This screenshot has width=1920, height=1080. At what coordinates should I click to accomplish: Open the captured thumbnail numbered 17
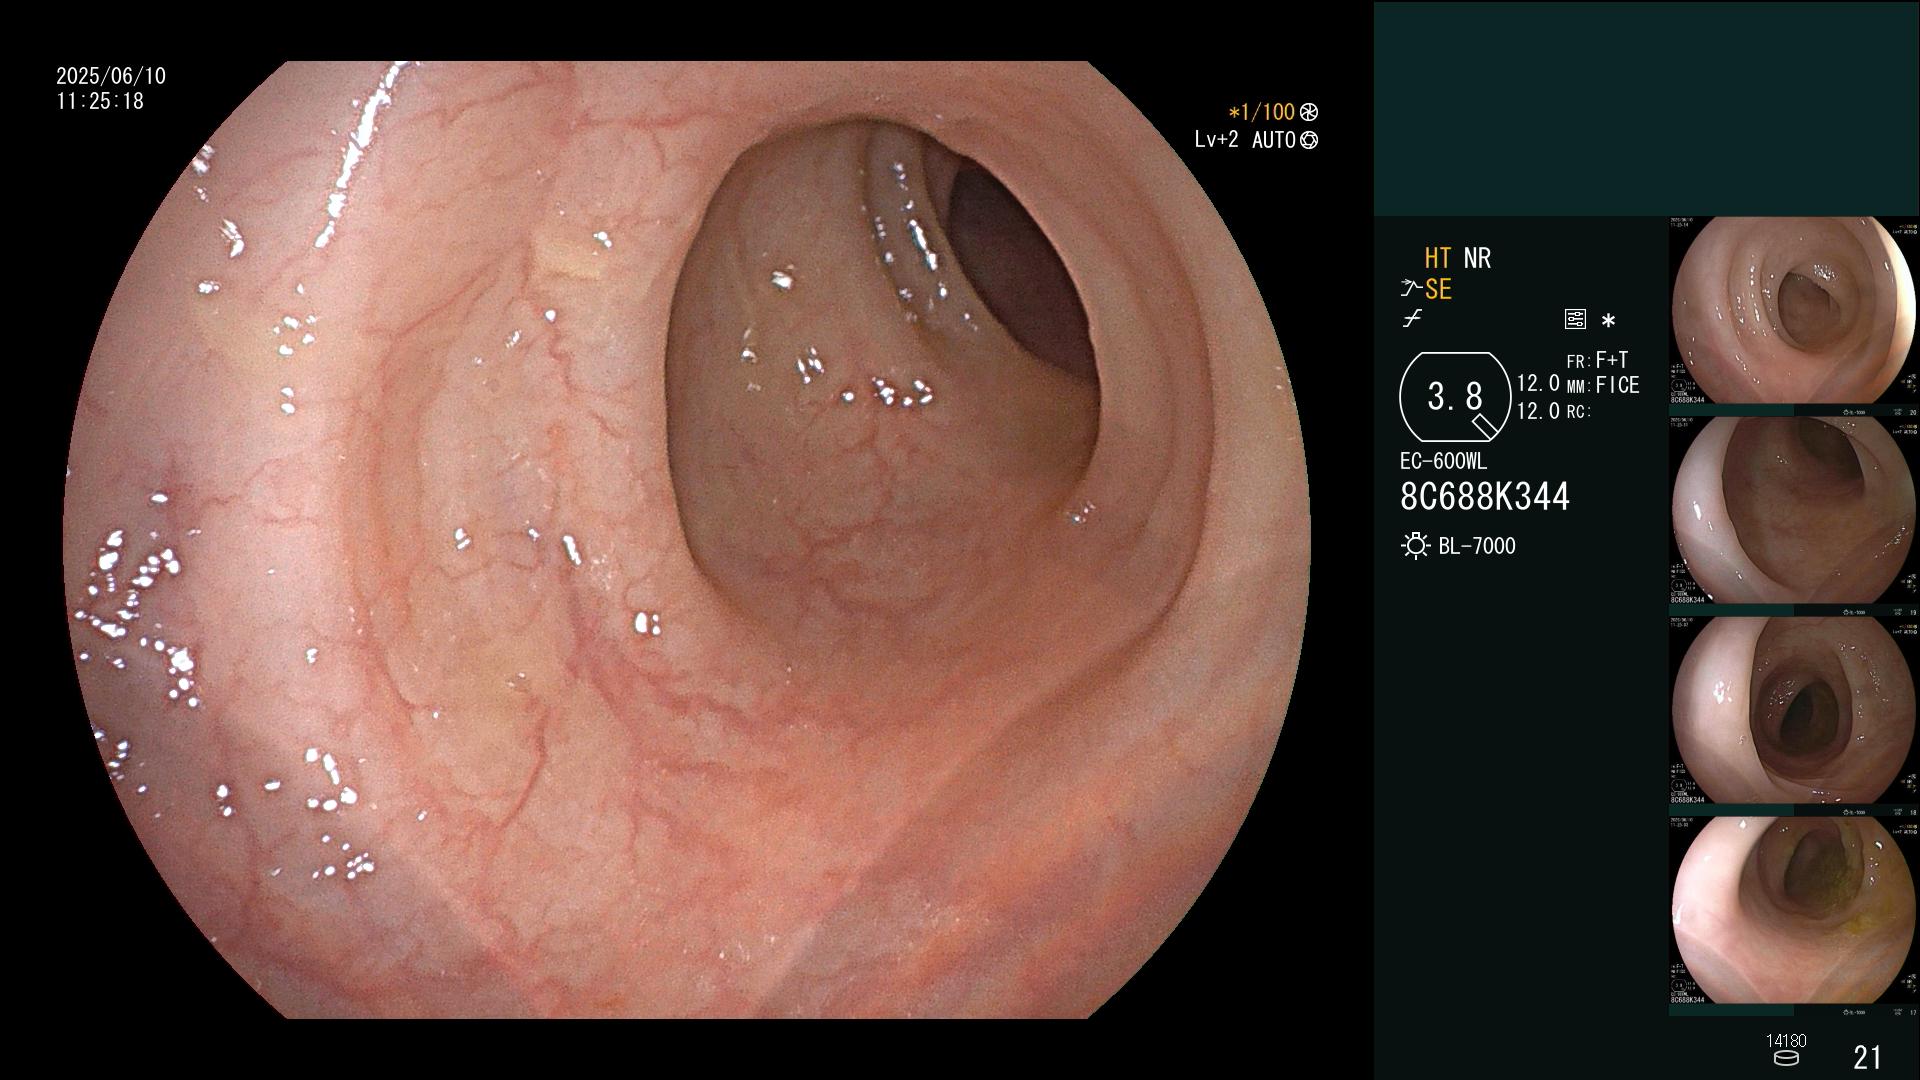(x=1794, y=911)
